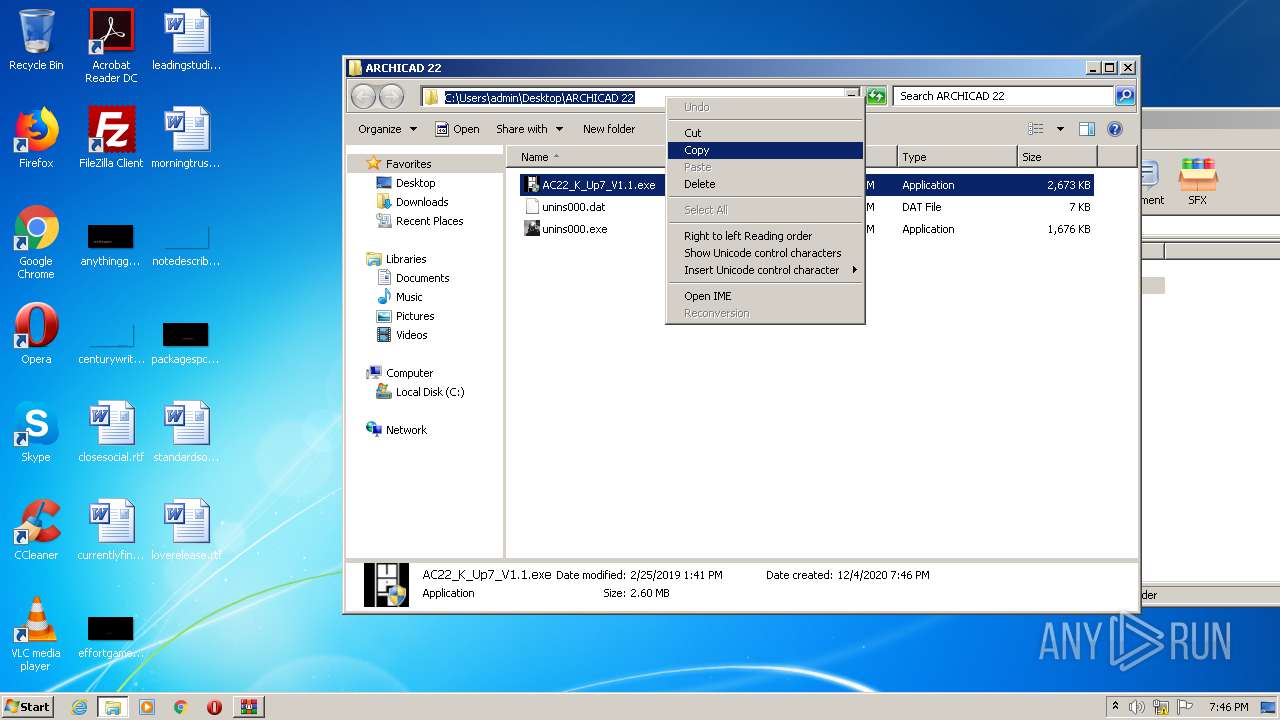This screenshot has height=720, width=1280.
Task: Select unins000.exe file
Action: click(807, 229)
